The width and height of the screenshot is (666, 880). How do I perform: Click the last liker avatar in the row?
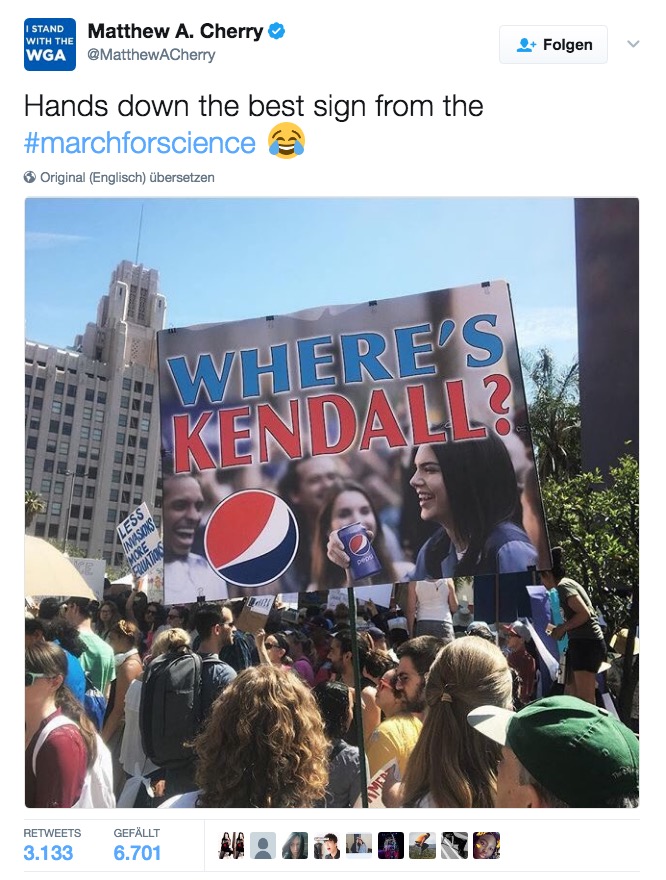(487, 846)
